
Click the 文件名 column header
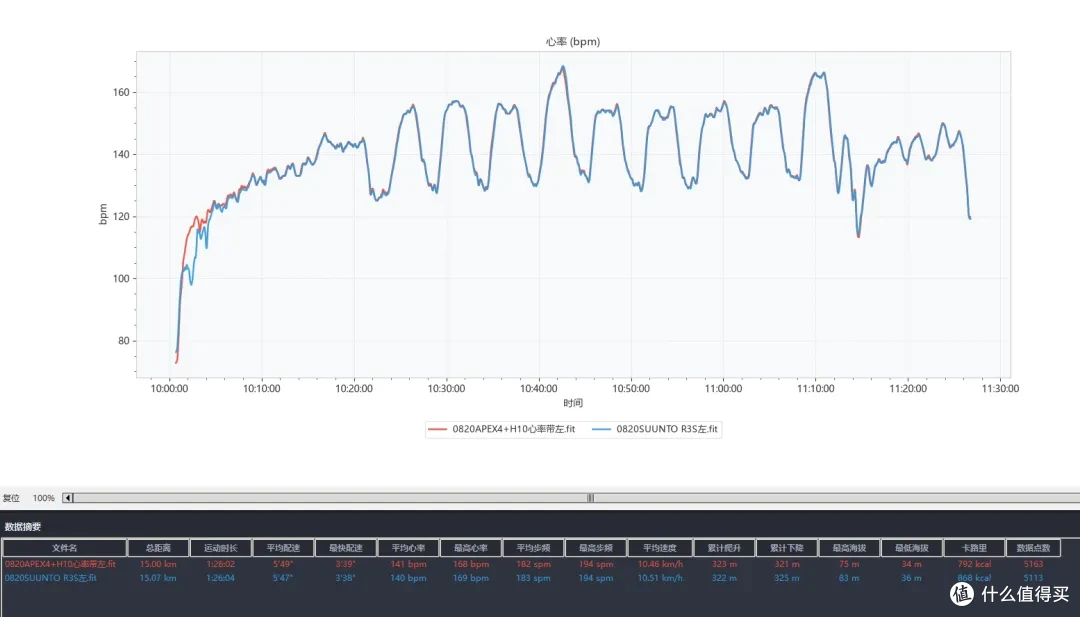pos(65,548)
